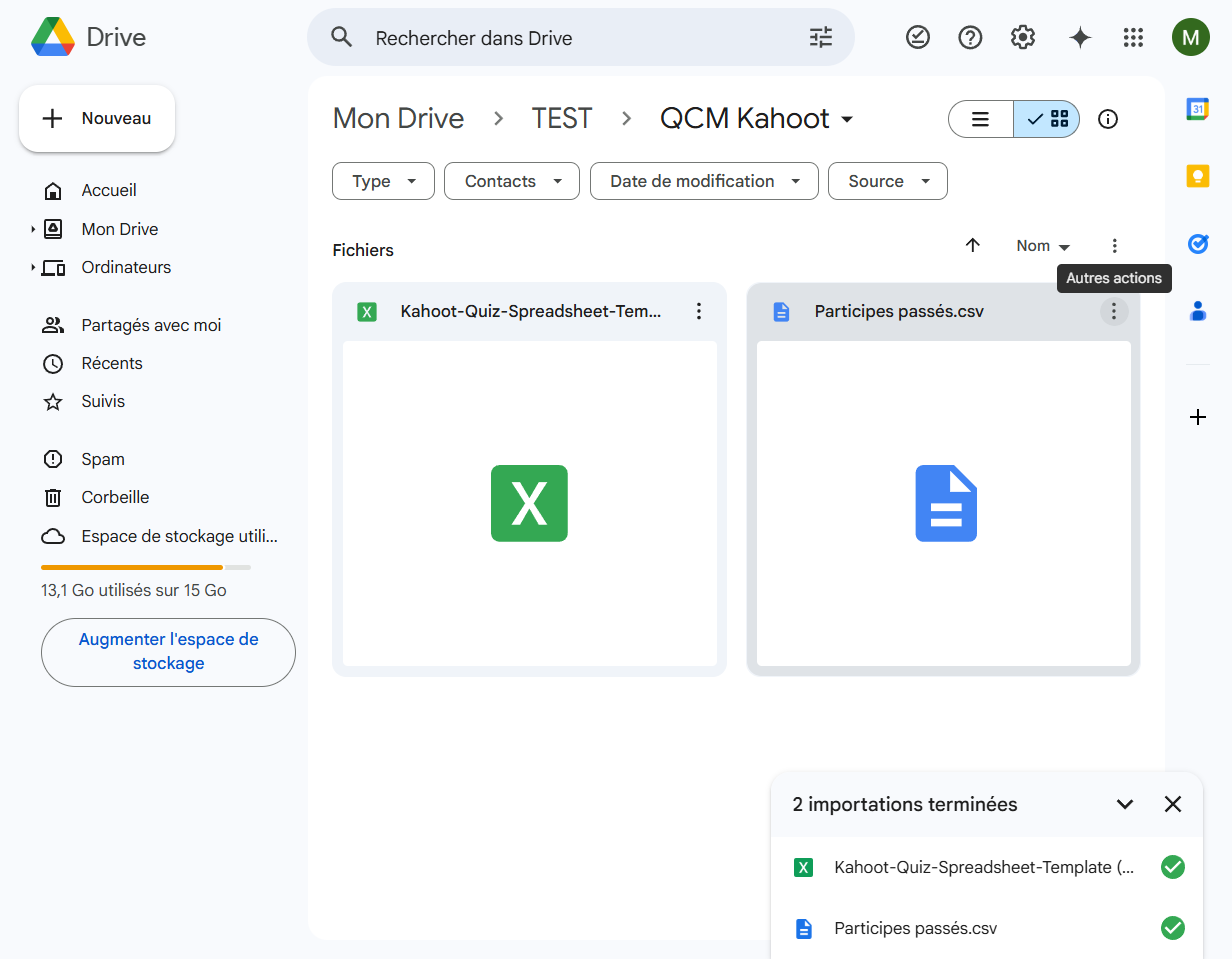Open list header three-dot menu
The image size is (1232, 959).
pyautogui.click(x=1115, y=245)
